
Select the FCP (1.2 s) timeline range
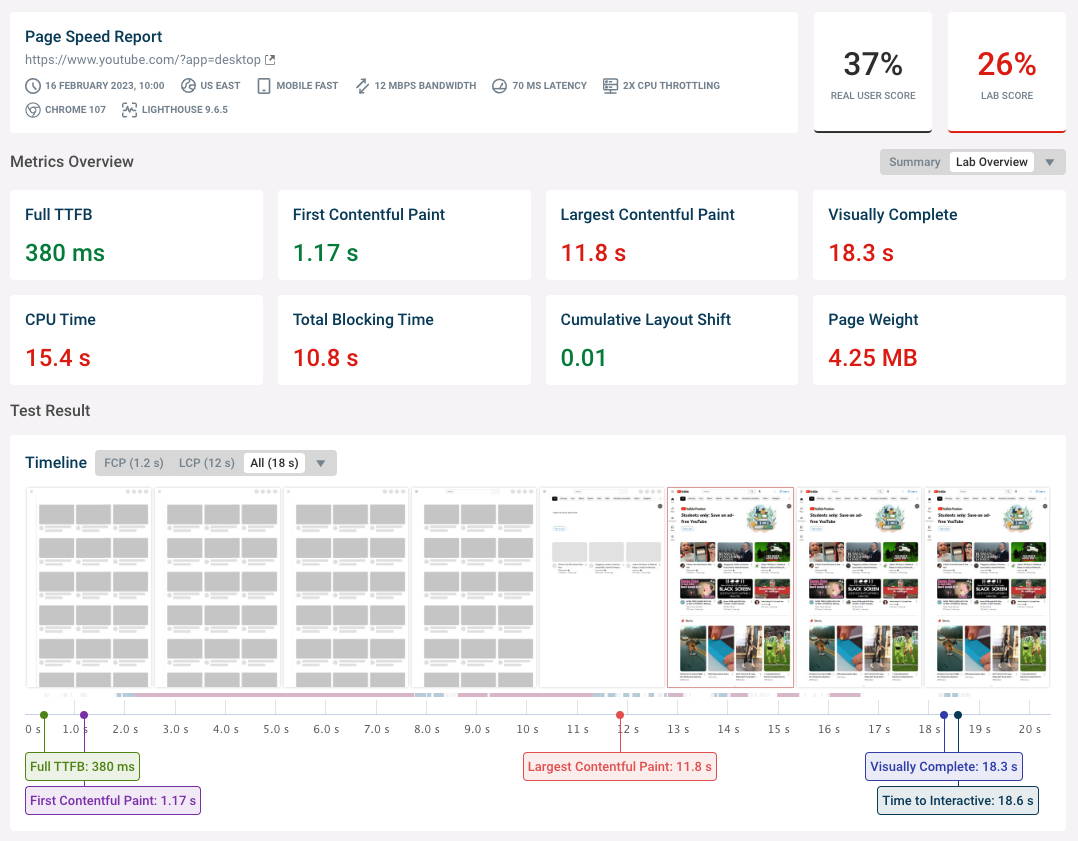click(x=134, y=463)
